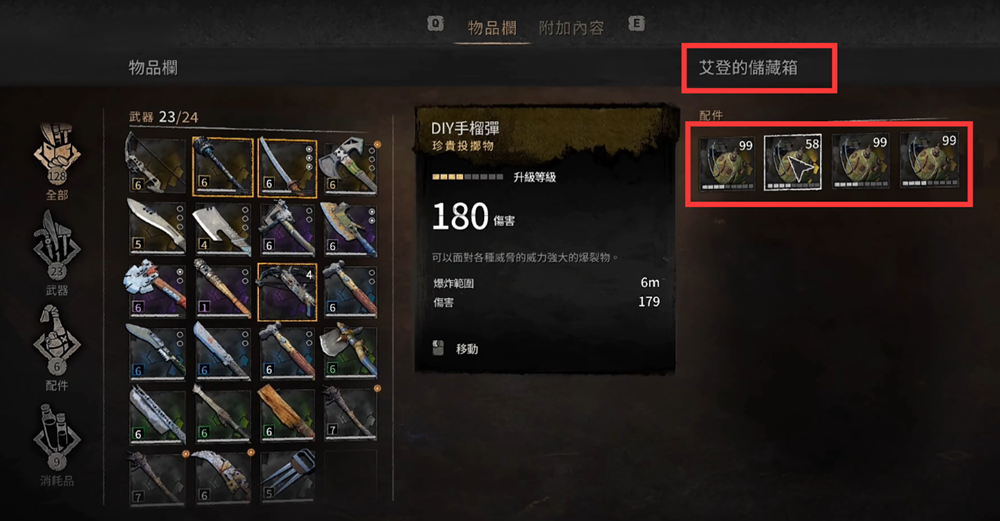The width and height of the screenshot is (1000, 521).
Task: Click the Q key previous-tab indicator
Action: (436, 24)
